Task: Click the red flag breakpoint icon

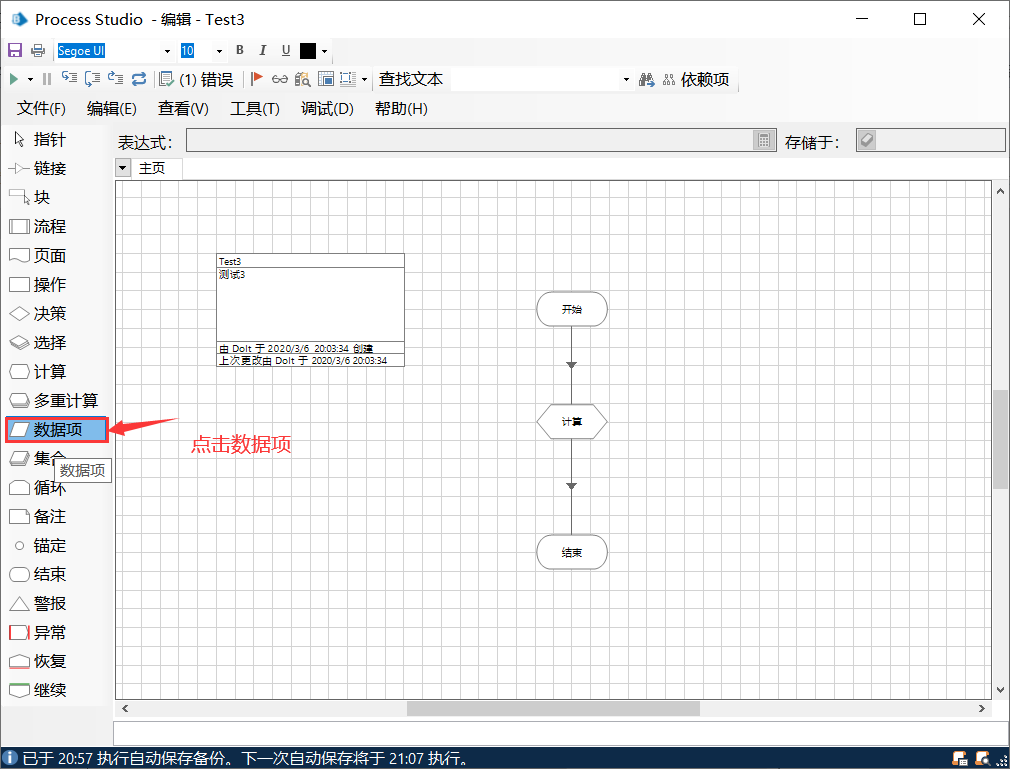Action: coord(256,79)
